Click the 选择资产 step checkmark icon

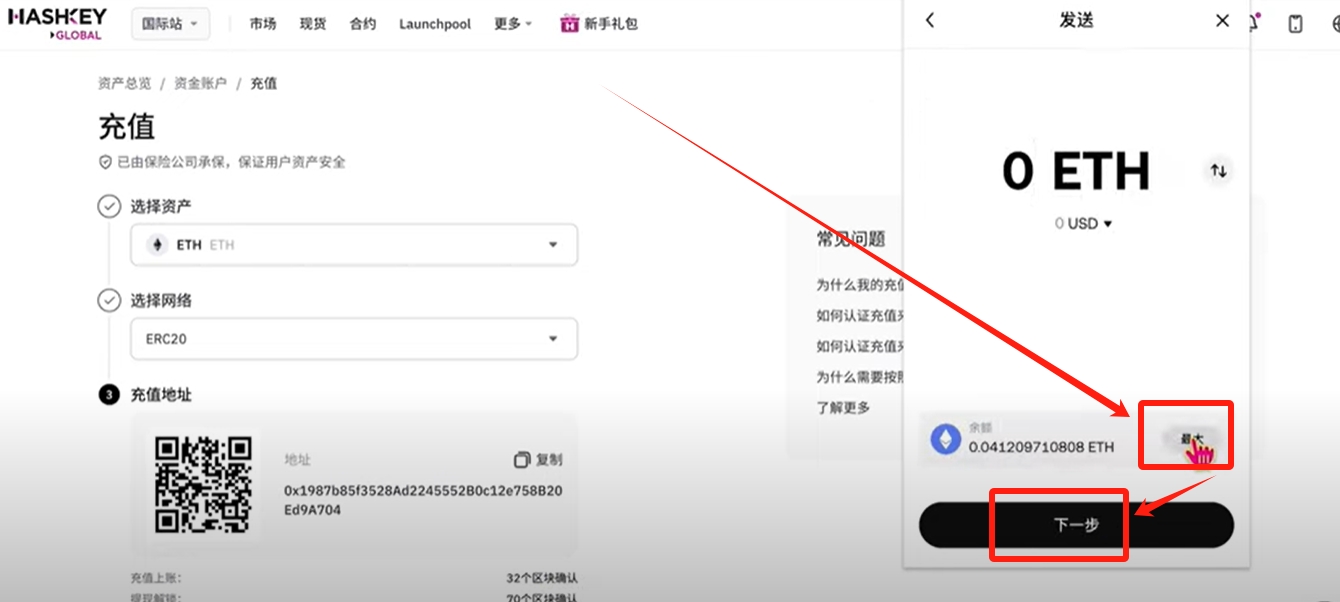click(x=109, y=207)
